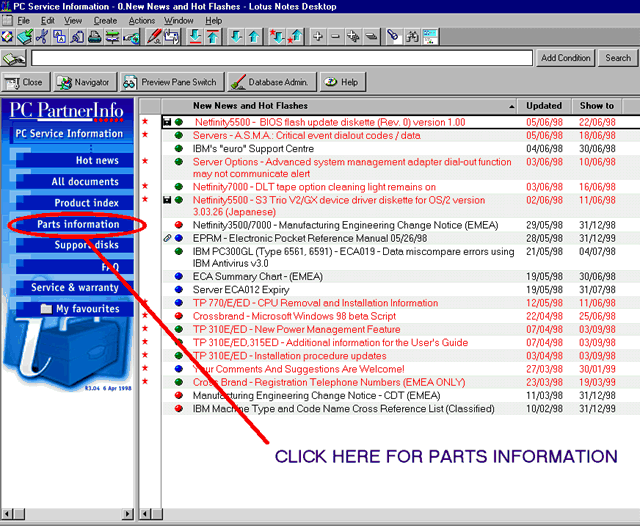Click the scissors cut icon
The image size is (640, 526).
(42, 37)
